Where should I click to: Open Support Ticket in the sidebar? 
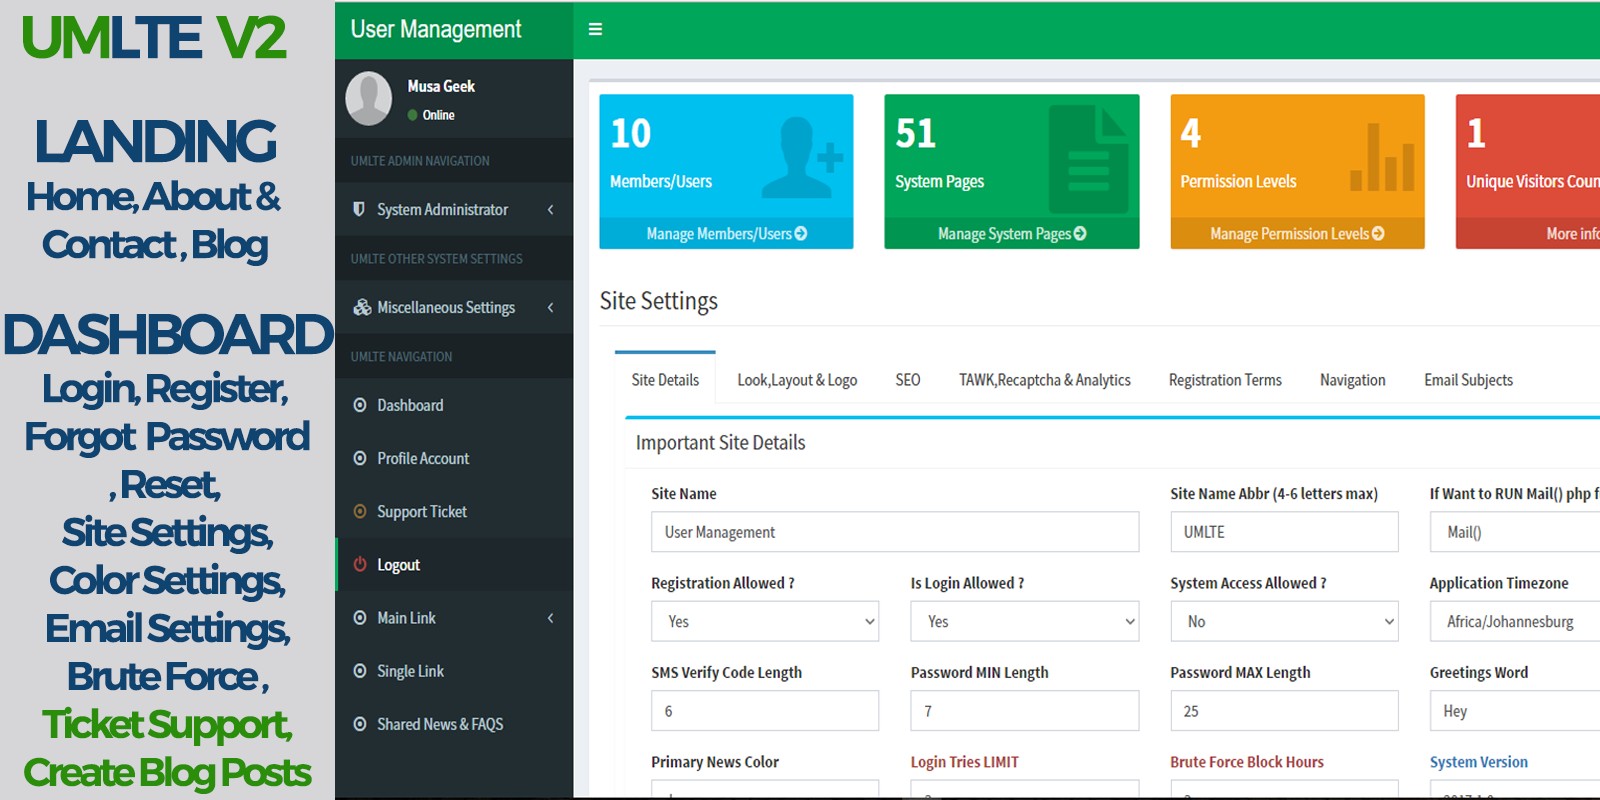tap(421, 511)
